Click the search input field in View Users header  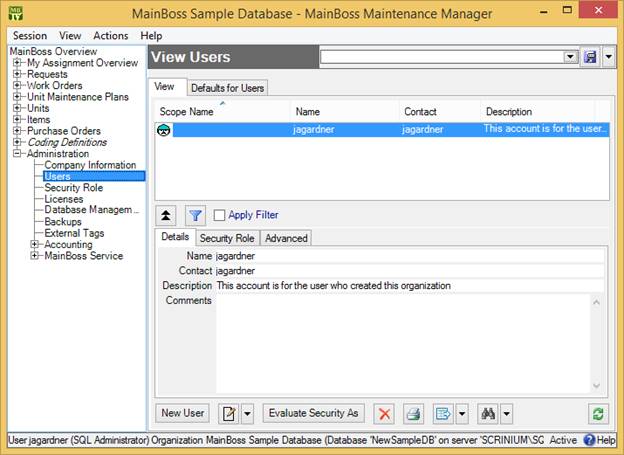coord(443,57)
